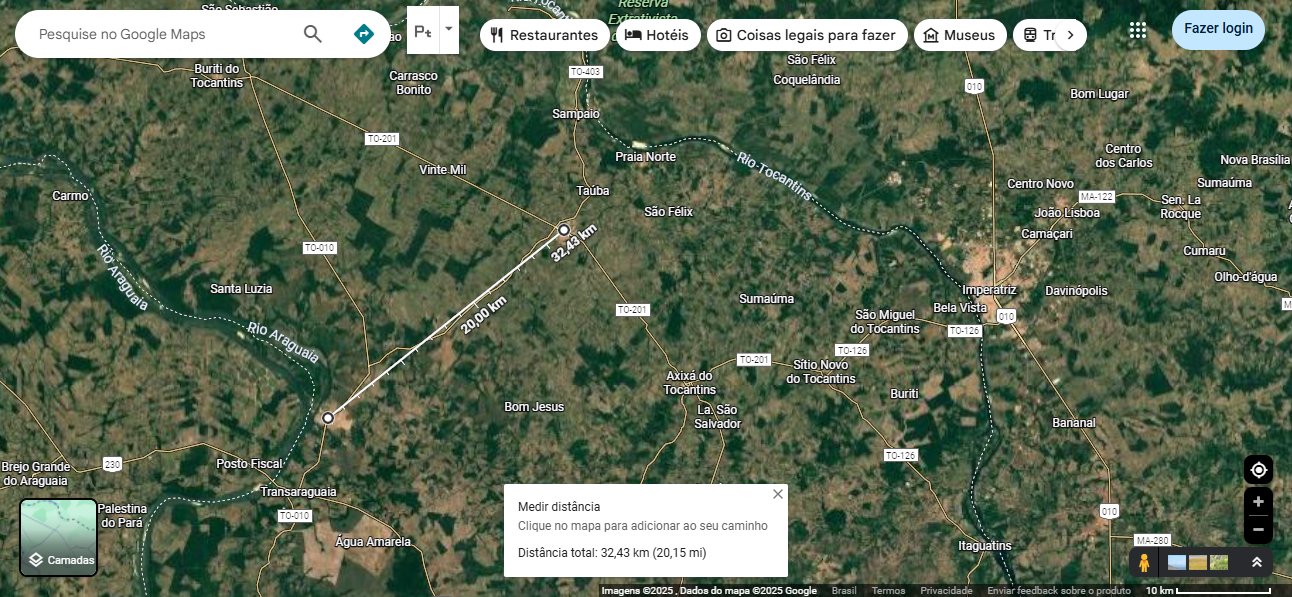Screen dimensions: 1292x597
Task: Click the João Lisboa label
Action: [x=1067, y=213]
